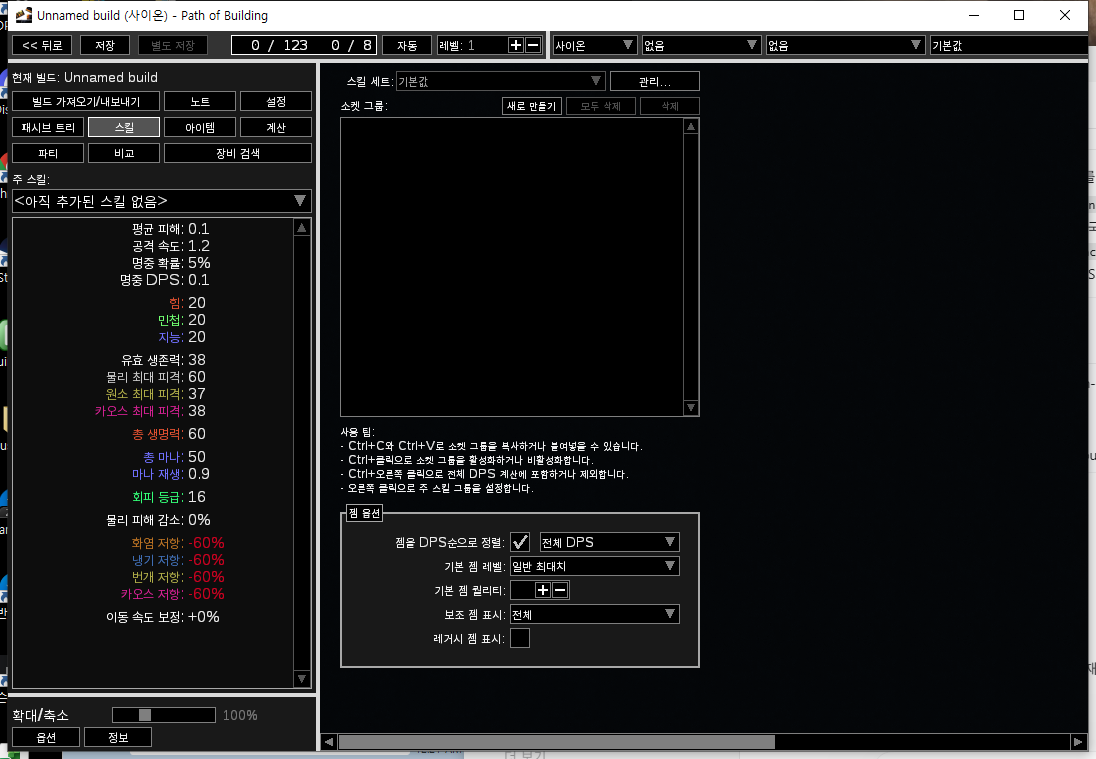This screenshot has height=759, width=1096.
Task: Switch to the 아이템 tab
Action: point(200,127)
